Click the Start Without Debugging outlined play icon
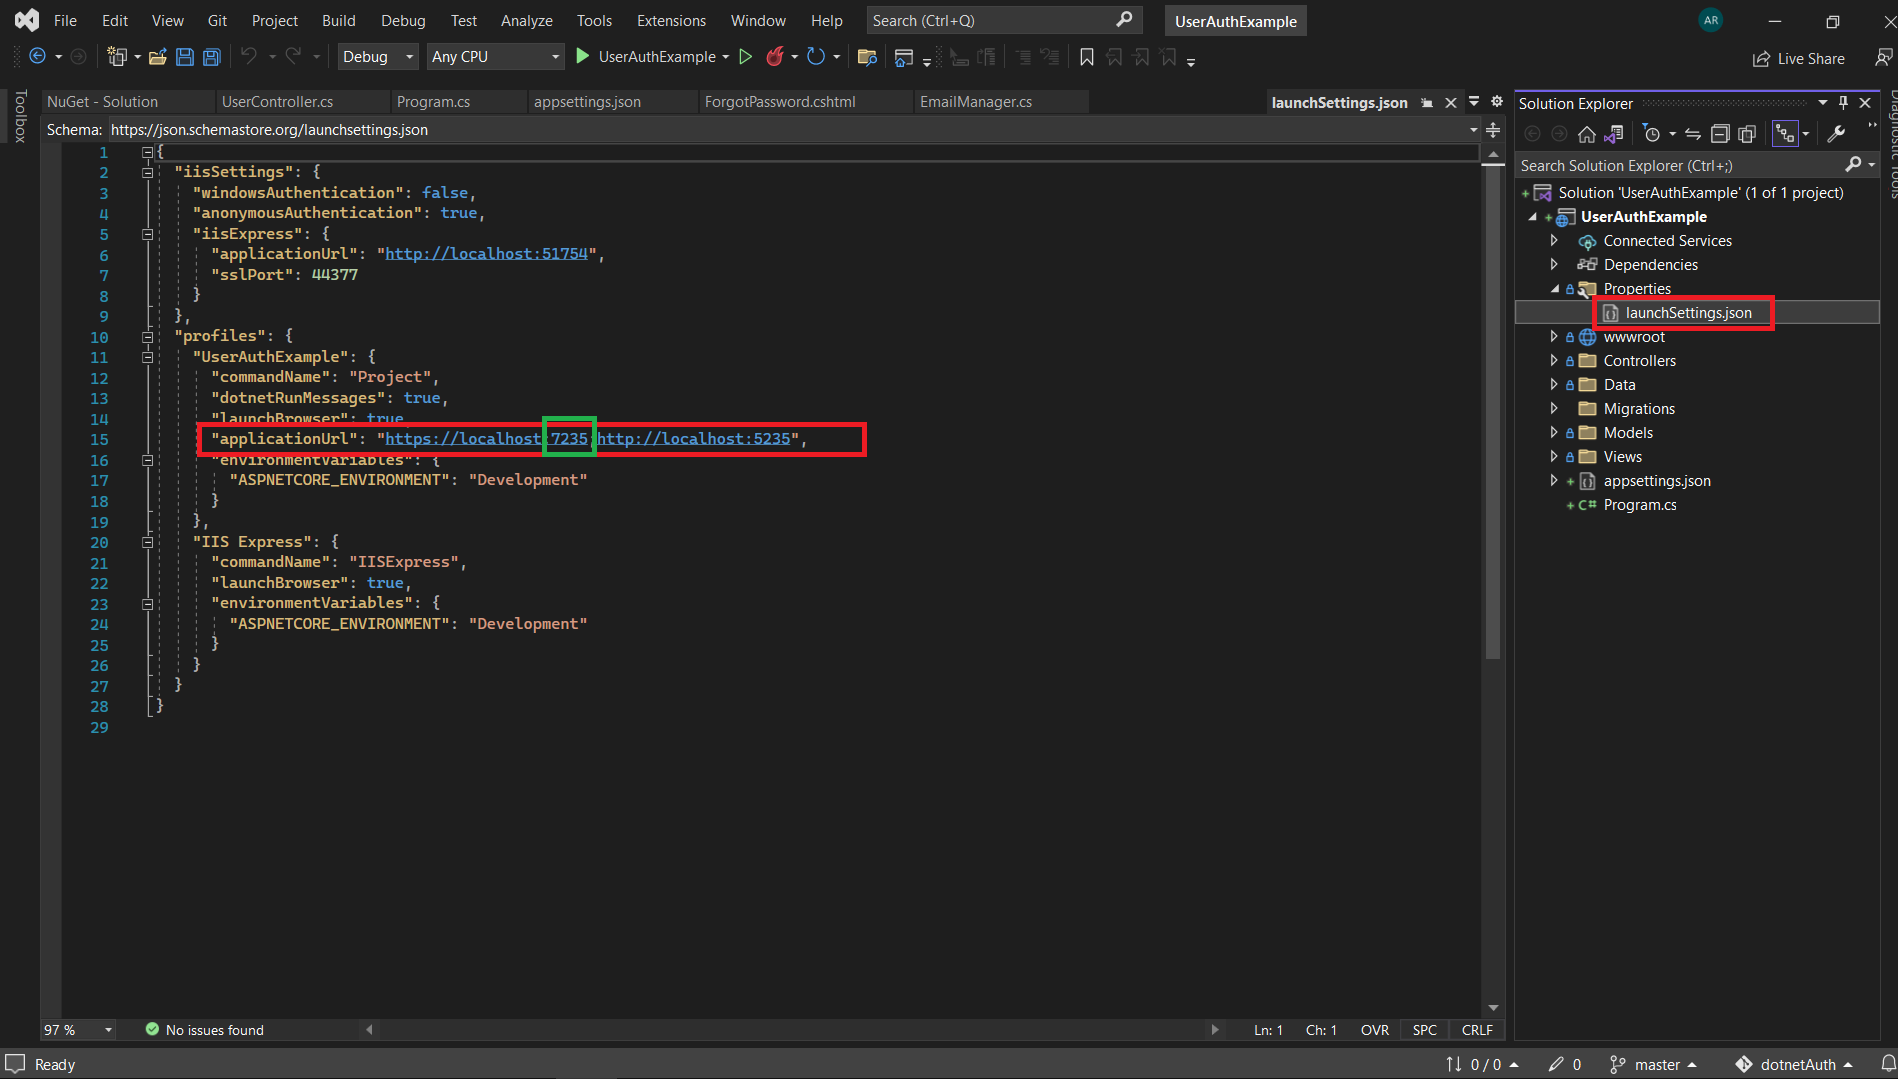 (745, 57)
